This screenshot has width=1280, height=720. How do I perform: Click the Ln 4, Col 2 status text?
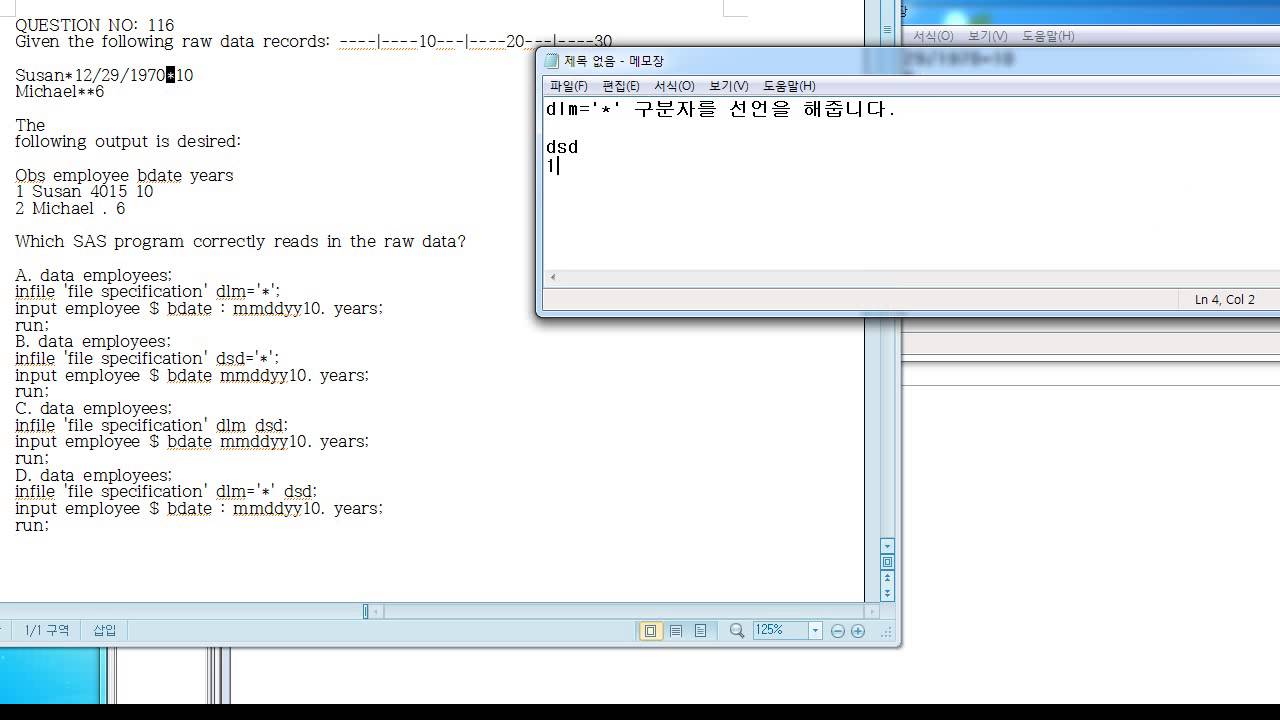(x=1225, y=299)
